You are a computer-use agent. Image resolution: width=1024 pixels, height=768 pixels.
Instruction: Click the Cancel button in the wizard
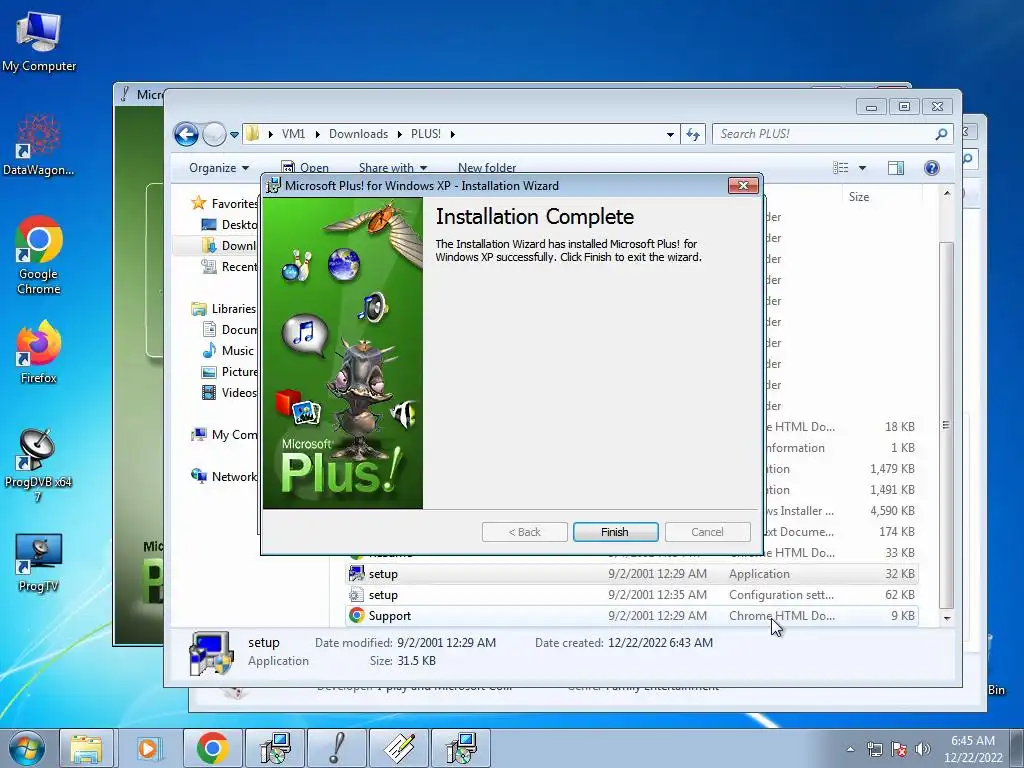707,532
